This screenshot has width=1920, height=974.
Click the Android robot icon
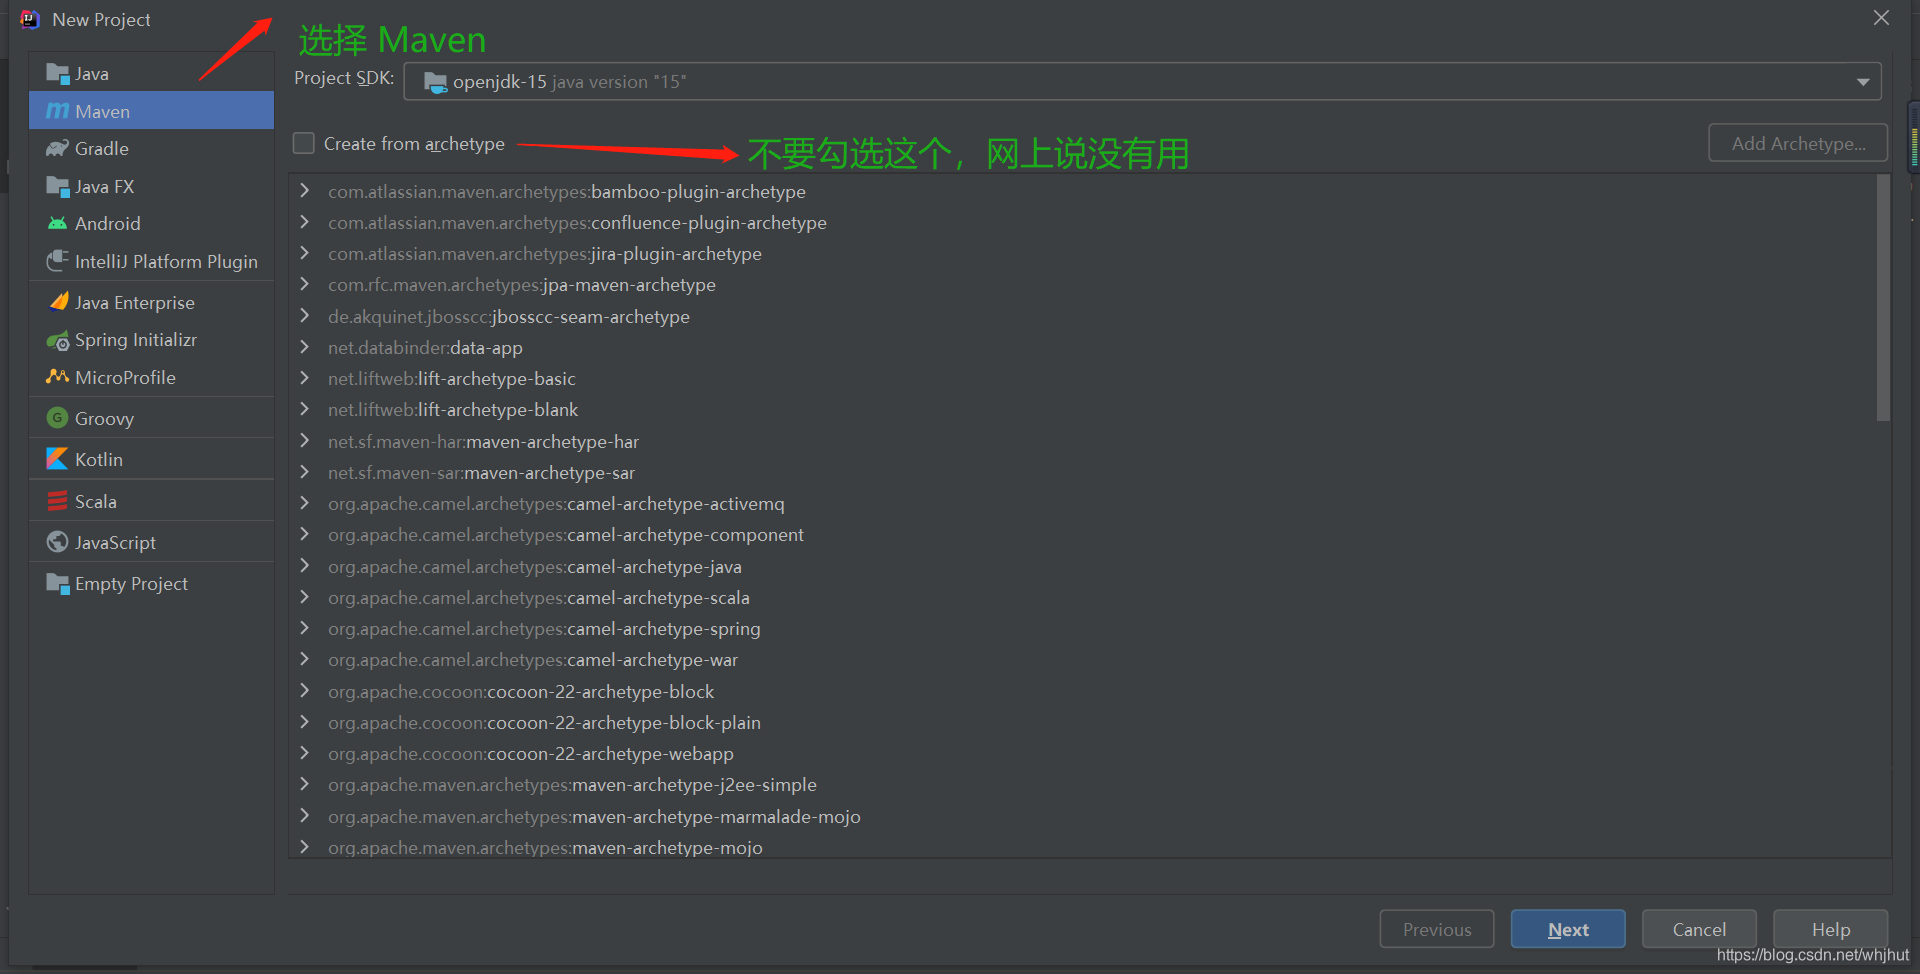click(57, 223)
